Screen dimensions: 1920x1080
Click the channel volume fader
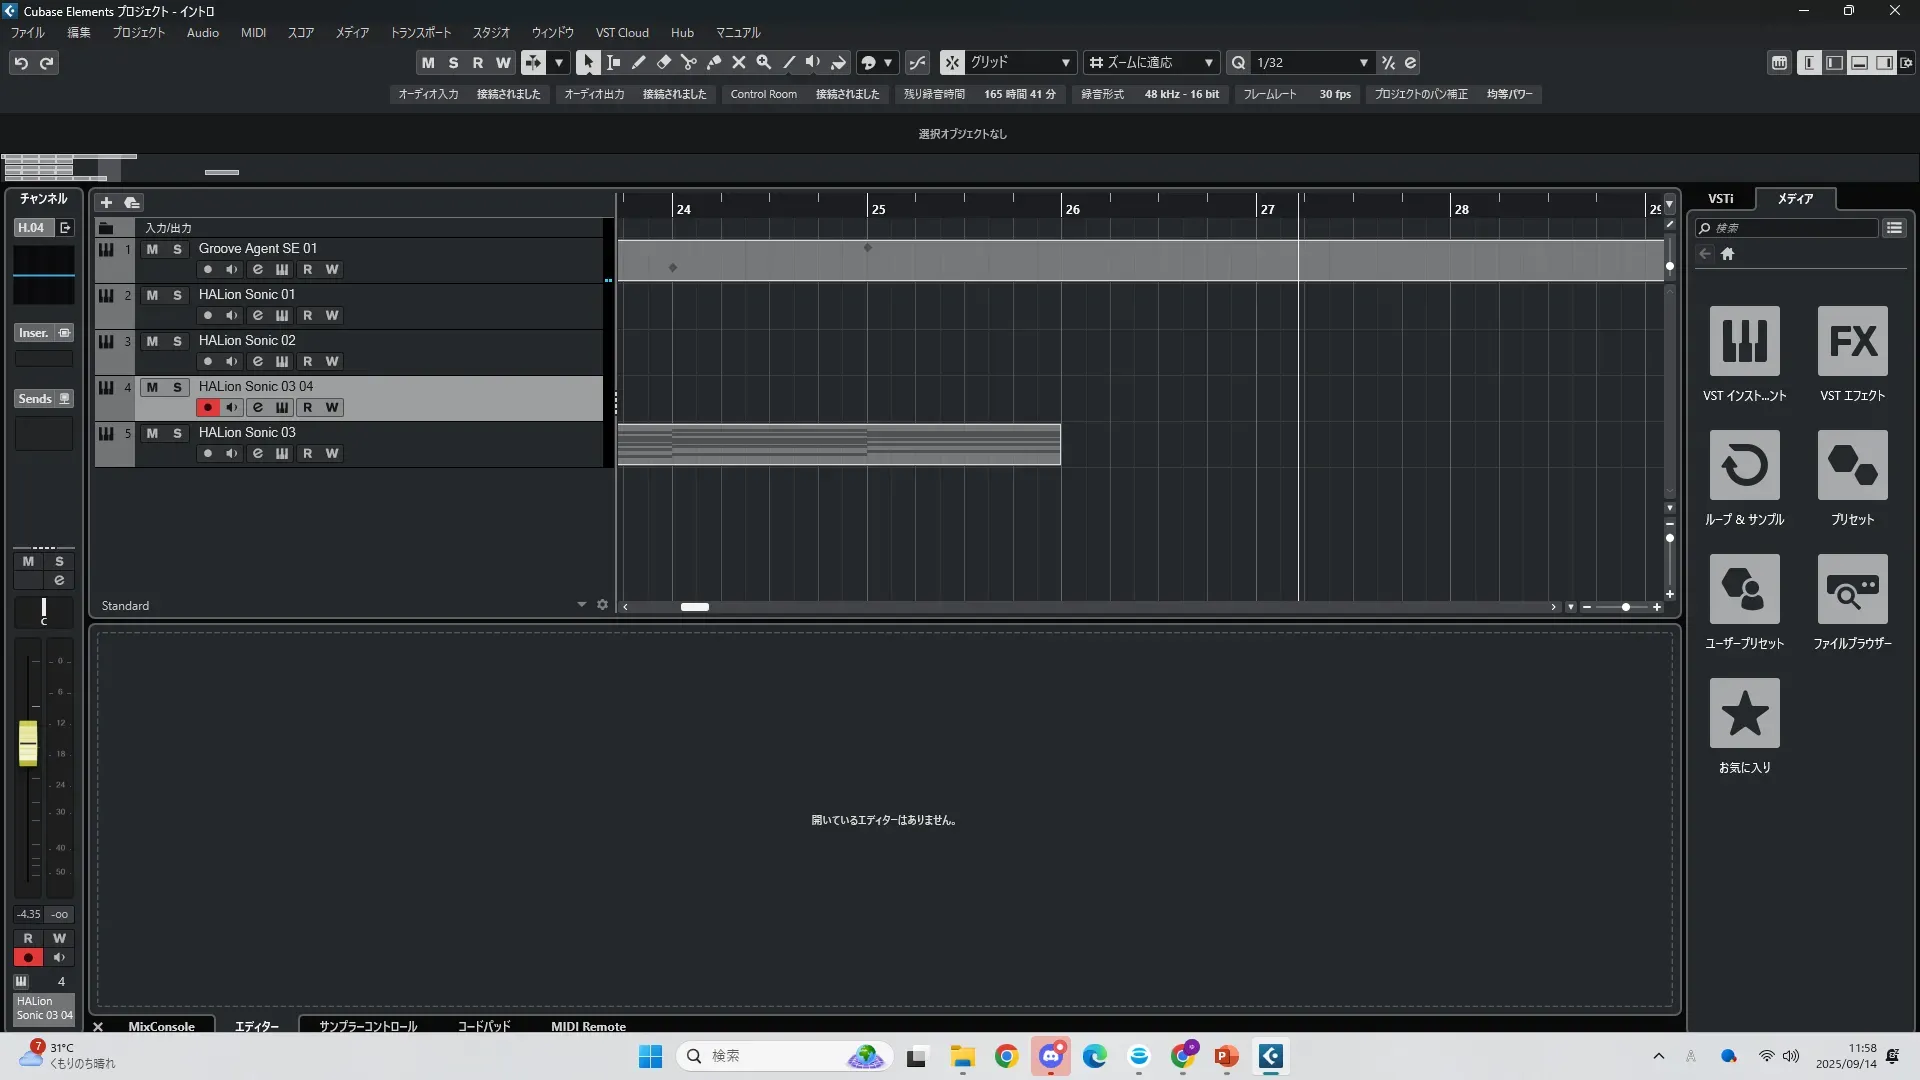pos(28,743)
